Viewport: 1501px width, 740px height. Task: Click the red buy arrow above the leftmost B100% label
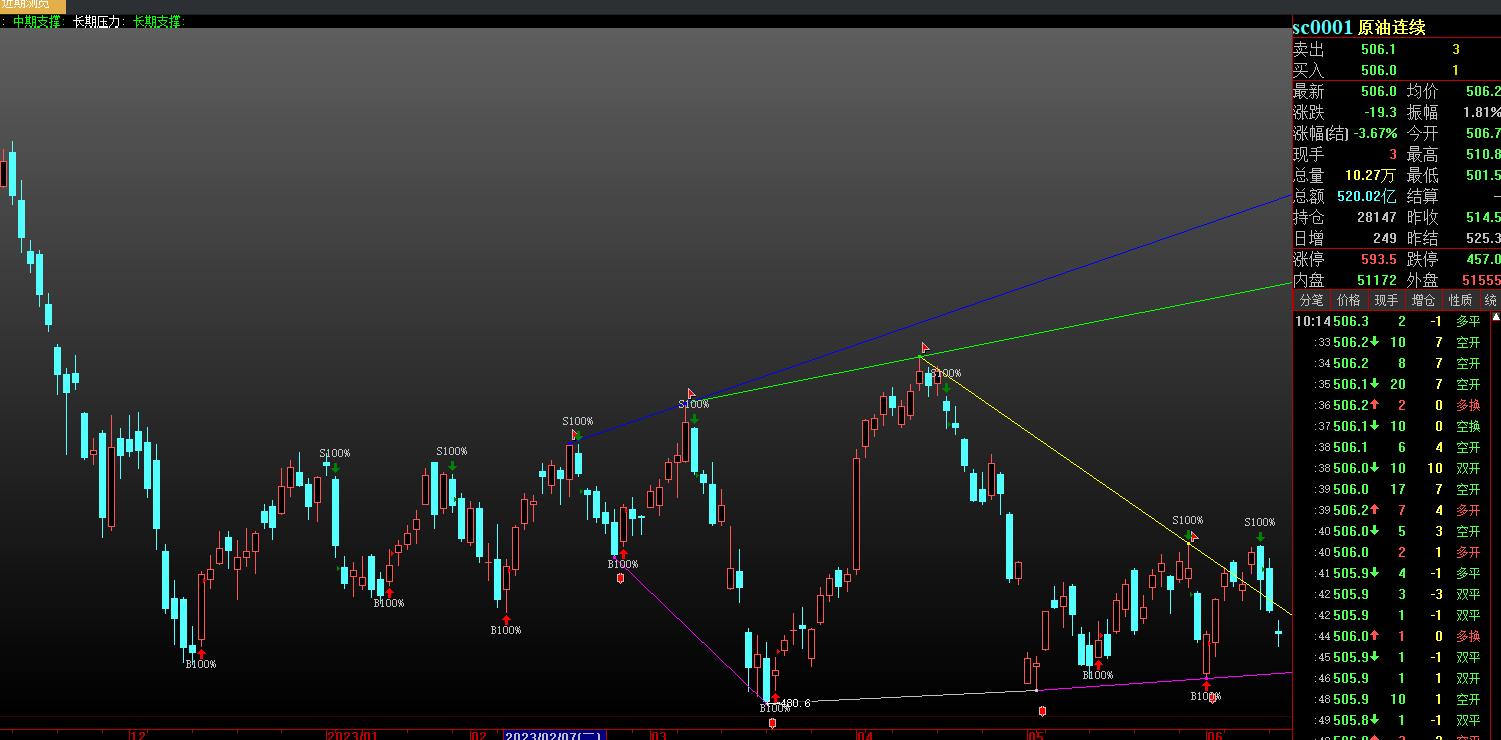[x=201, y=654]
